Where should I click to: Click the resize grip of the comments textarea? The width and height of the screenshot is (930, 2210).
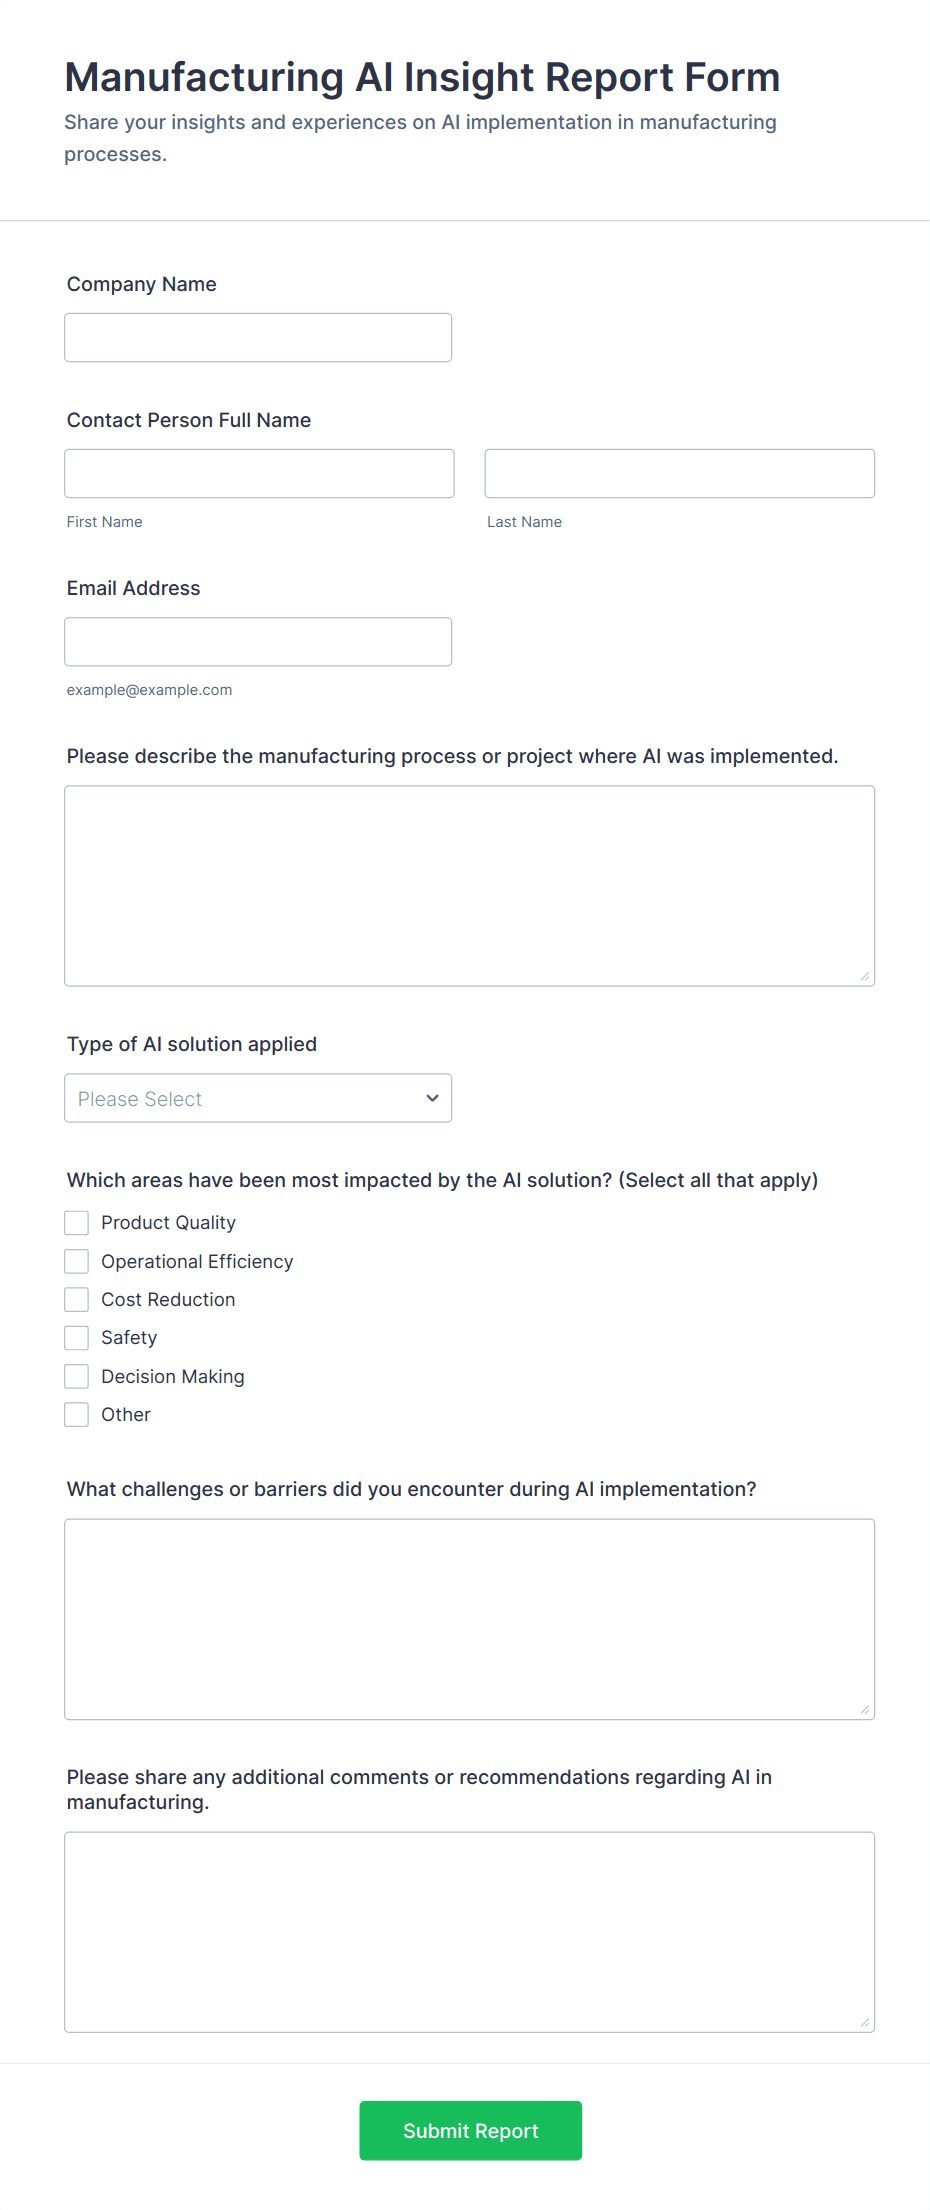click(x=866, y=2022)
